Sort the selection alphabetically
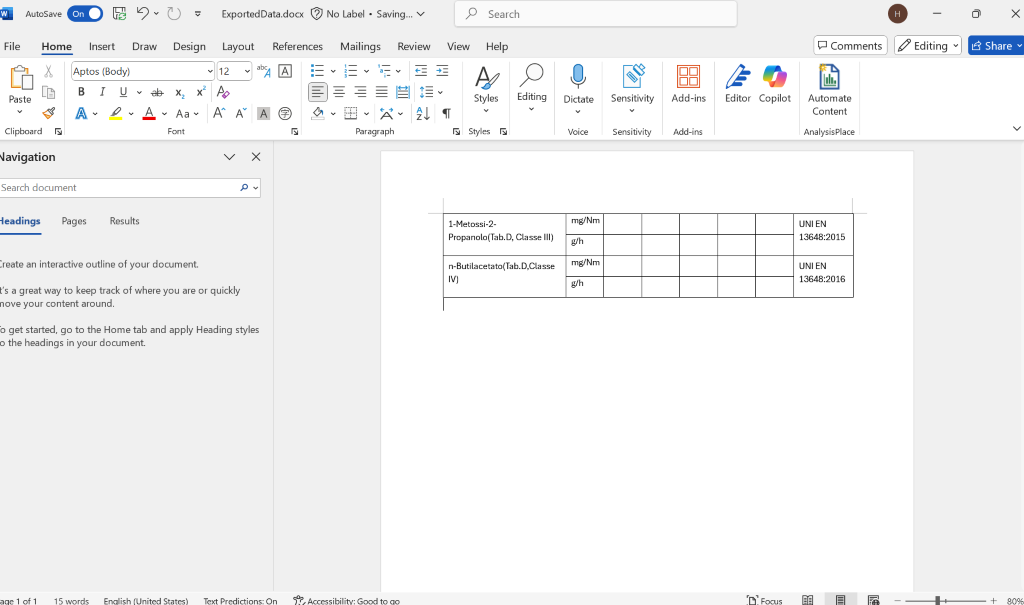This screenshot has width=1024, height=605. click(423, 113)
